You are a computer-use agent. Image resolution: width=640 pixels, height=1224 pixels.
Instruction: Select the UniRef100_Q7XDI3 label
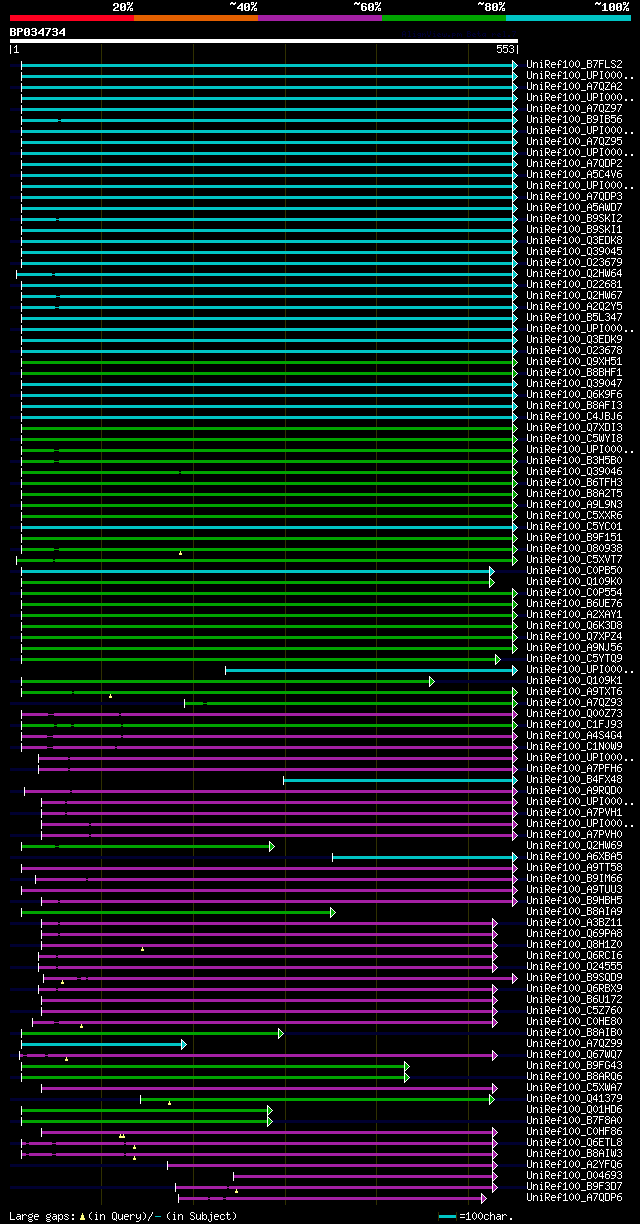575,428
